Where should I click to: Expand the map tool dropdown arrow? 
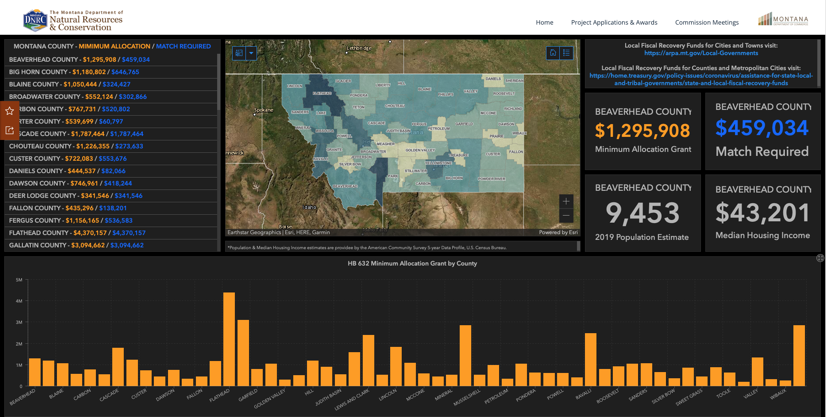[x=251, y=53]
